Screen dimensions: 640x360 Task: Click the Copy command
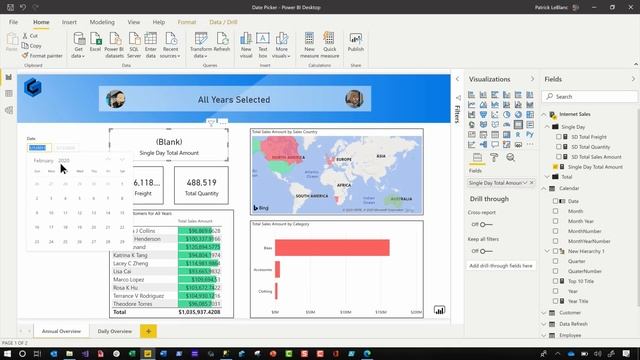click(x=32, y=46)
